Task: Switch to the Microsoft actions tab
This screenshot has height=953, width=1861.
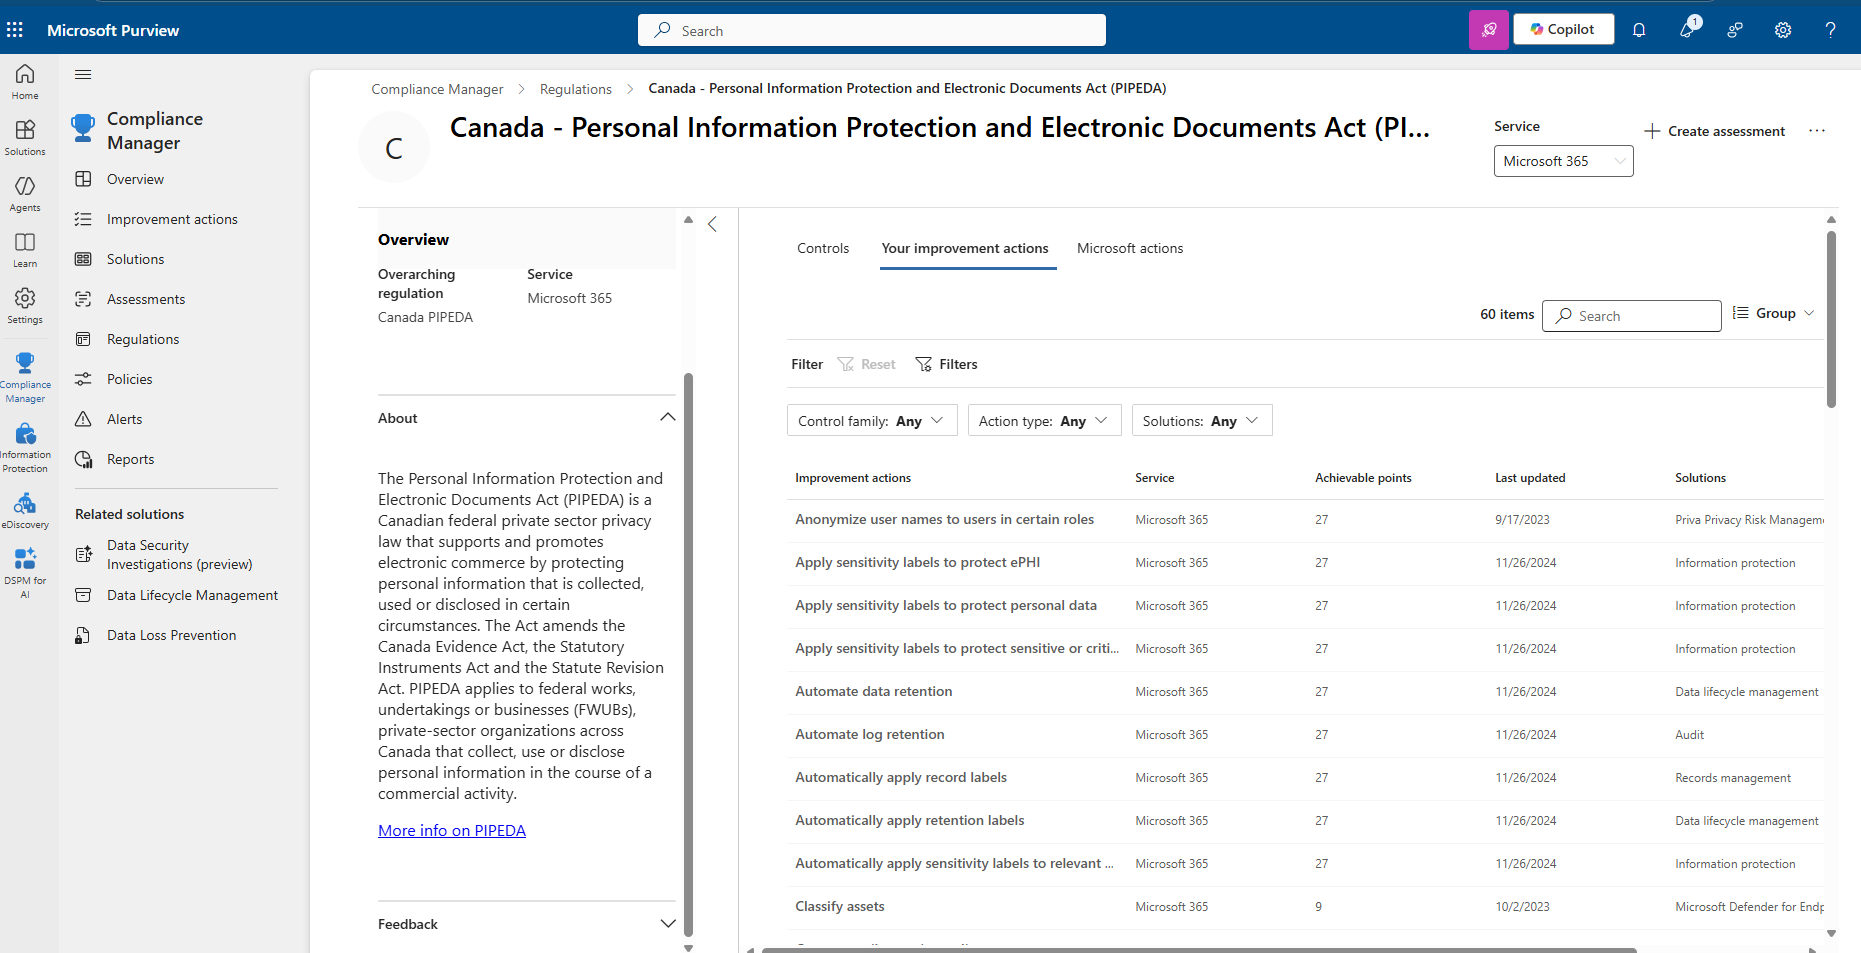Action: point(1130,248)
